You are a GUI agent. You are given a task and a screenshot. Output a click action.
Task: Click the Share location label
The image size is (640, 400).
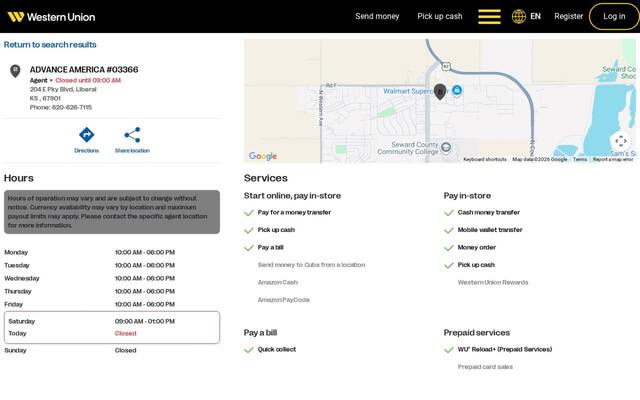click(x=132, y=151)
